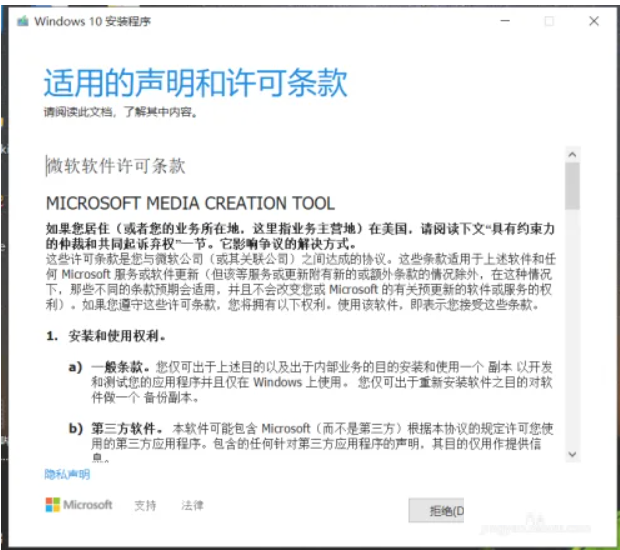
Task: Open the 支持 support link
Action: (145, 505)
